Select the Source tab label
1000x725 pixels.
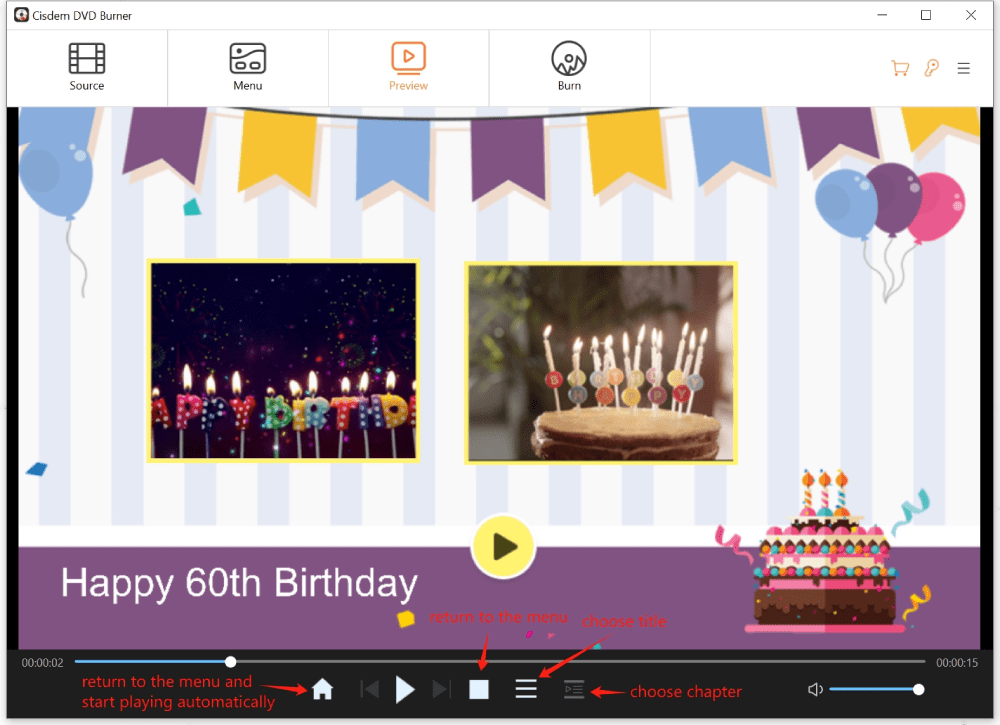[87, 85]
